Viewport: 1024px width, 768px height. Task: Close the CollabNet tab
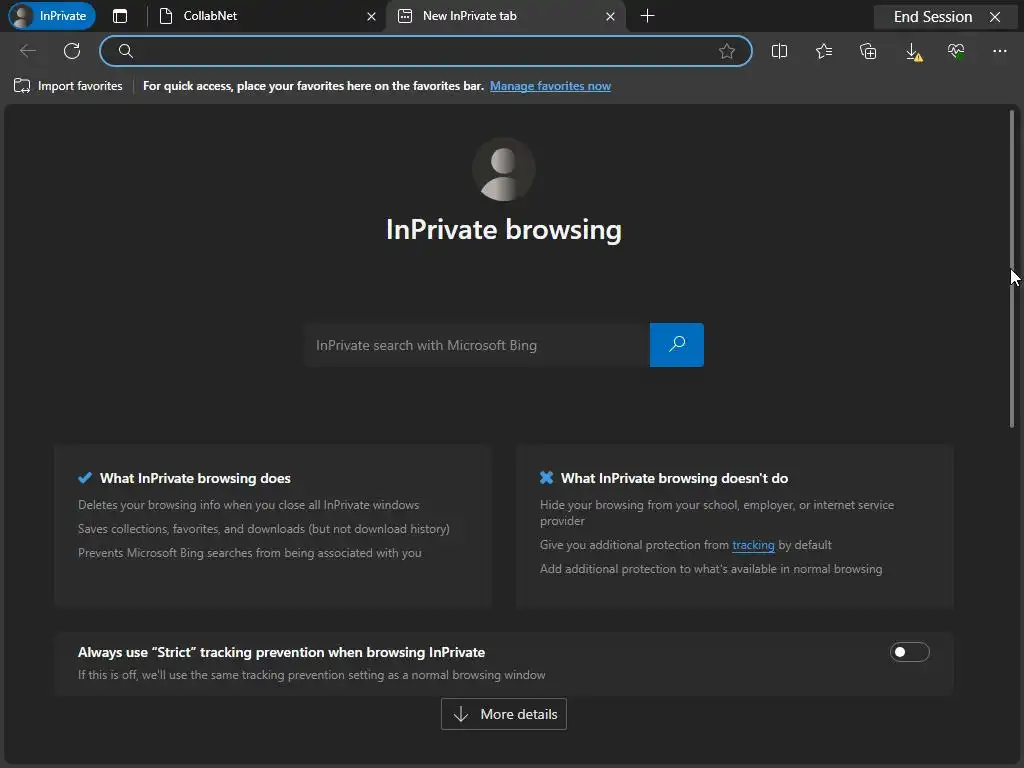[371, 16]
